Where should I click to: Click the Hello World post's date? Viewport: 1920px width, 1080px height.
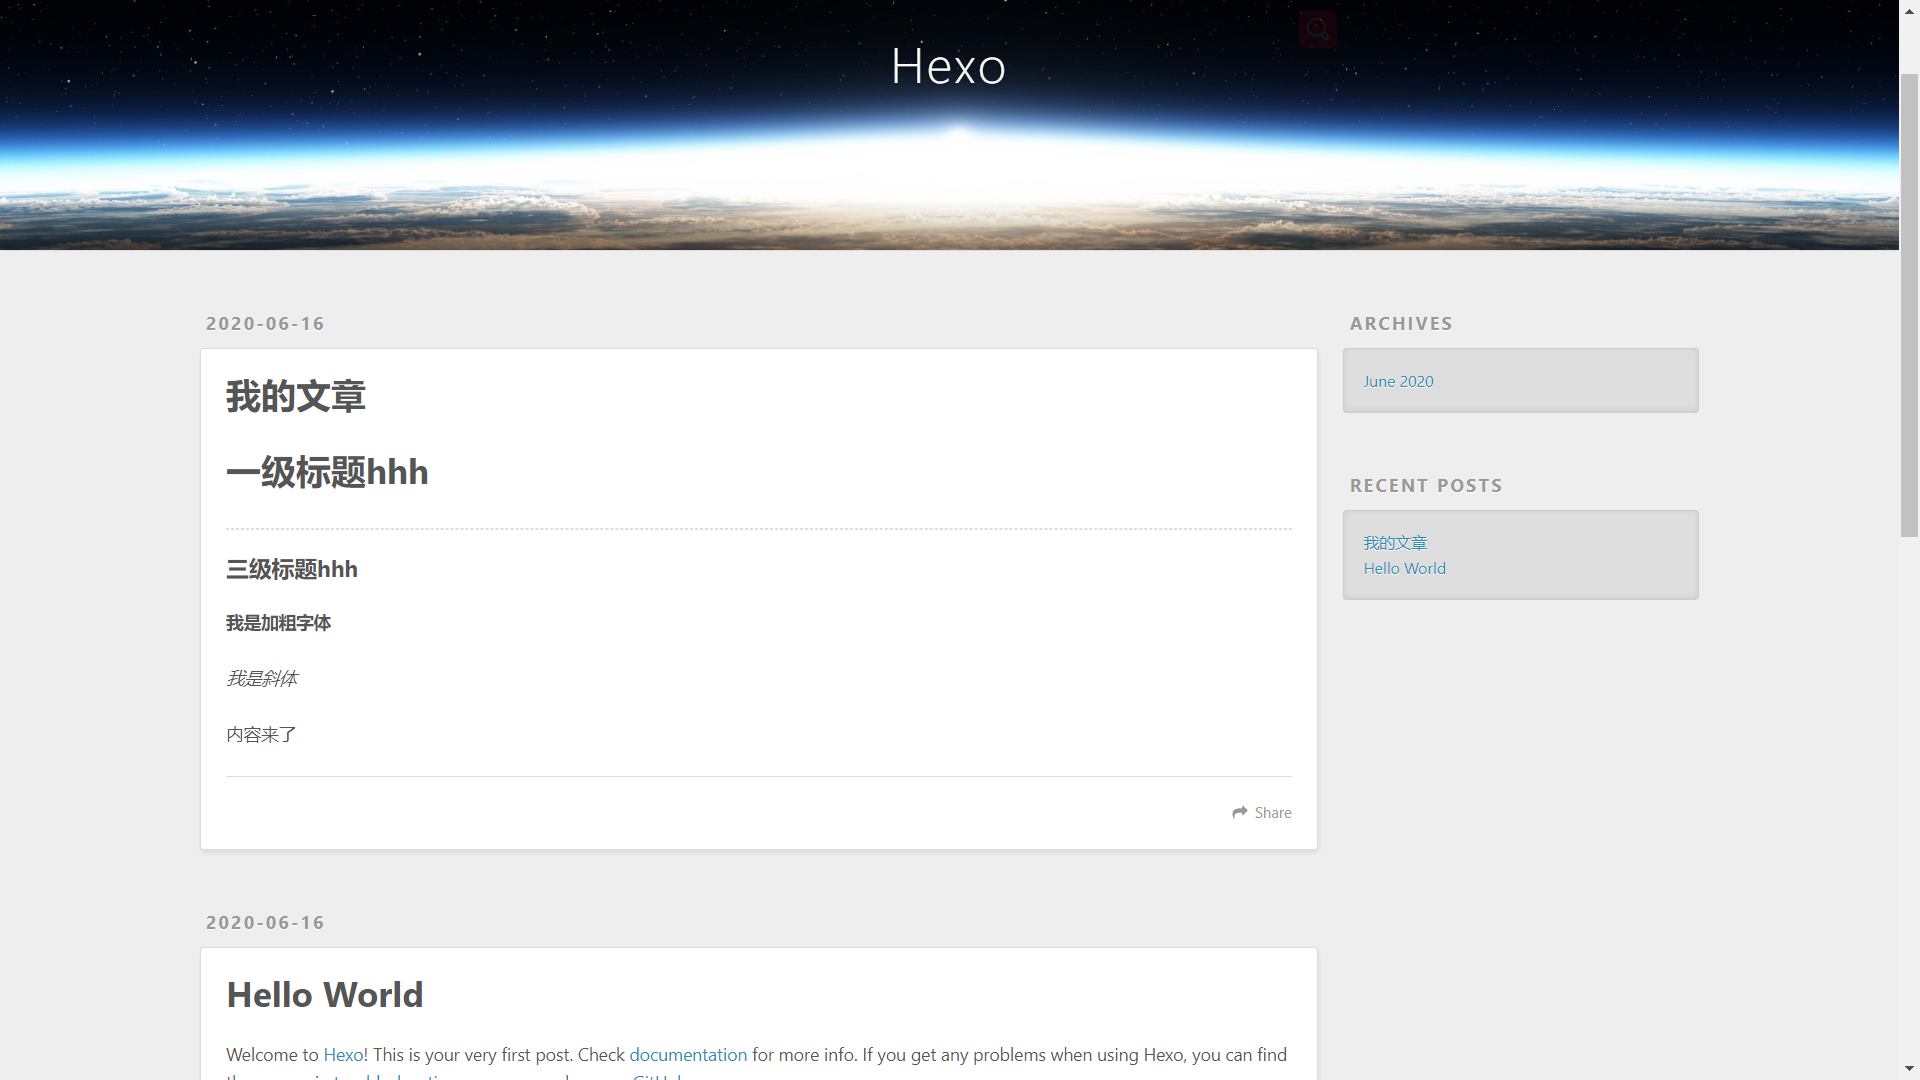pyautogui.click(x=265, y=923)
